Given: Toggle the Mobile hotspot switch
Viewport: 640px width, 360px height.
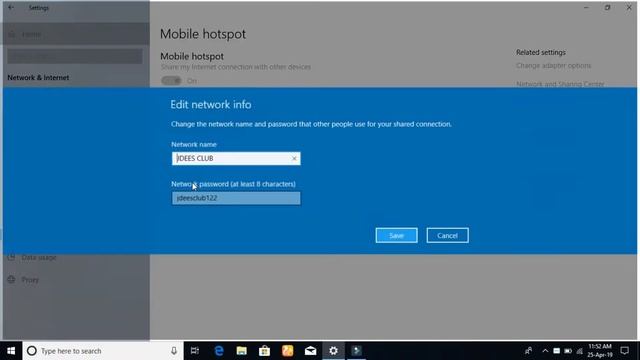Looking at the screenshot, I should (x=171, y=81).
